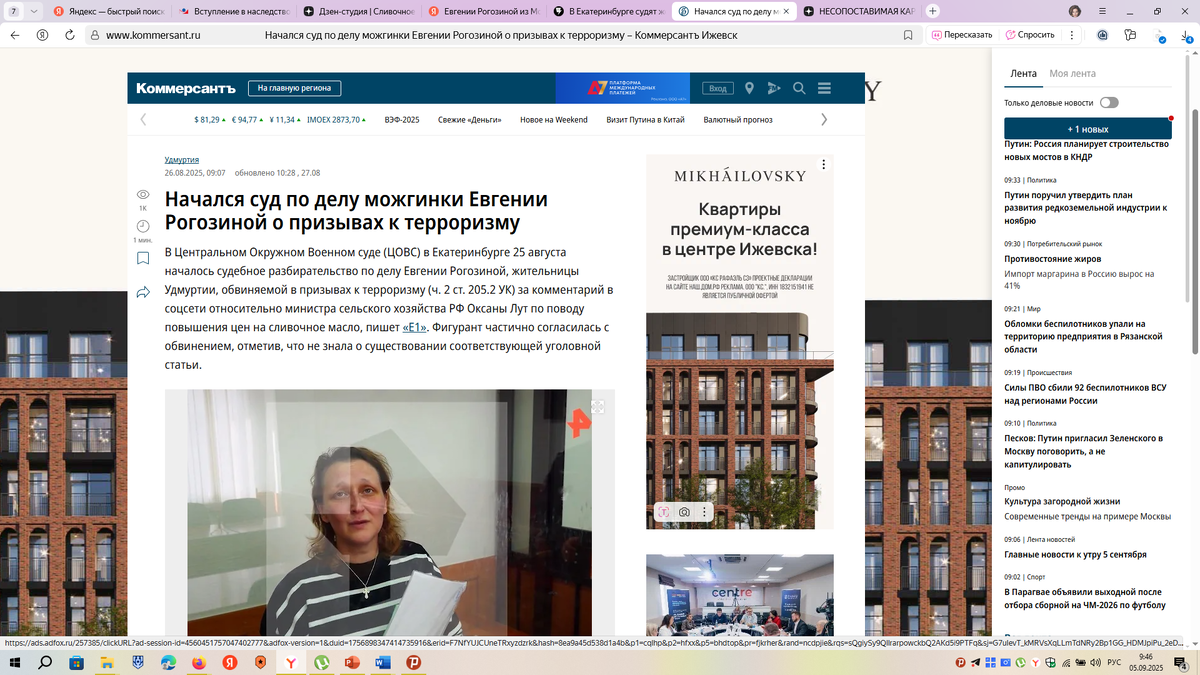Click the left chevron on the news ticker
This screenshot has height=675, width=1200.
coord(143,118)
